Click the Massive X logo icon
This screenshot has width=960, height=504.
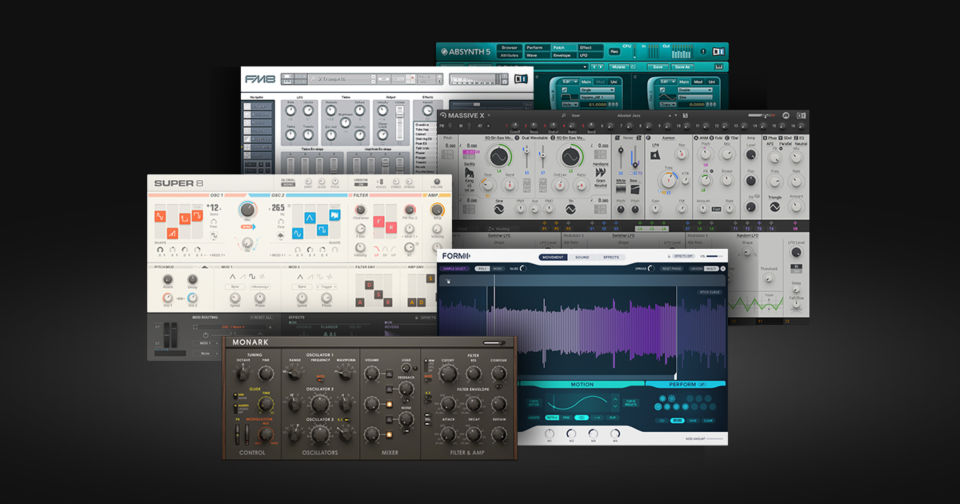pyautogui.click(x=444, y=117)
